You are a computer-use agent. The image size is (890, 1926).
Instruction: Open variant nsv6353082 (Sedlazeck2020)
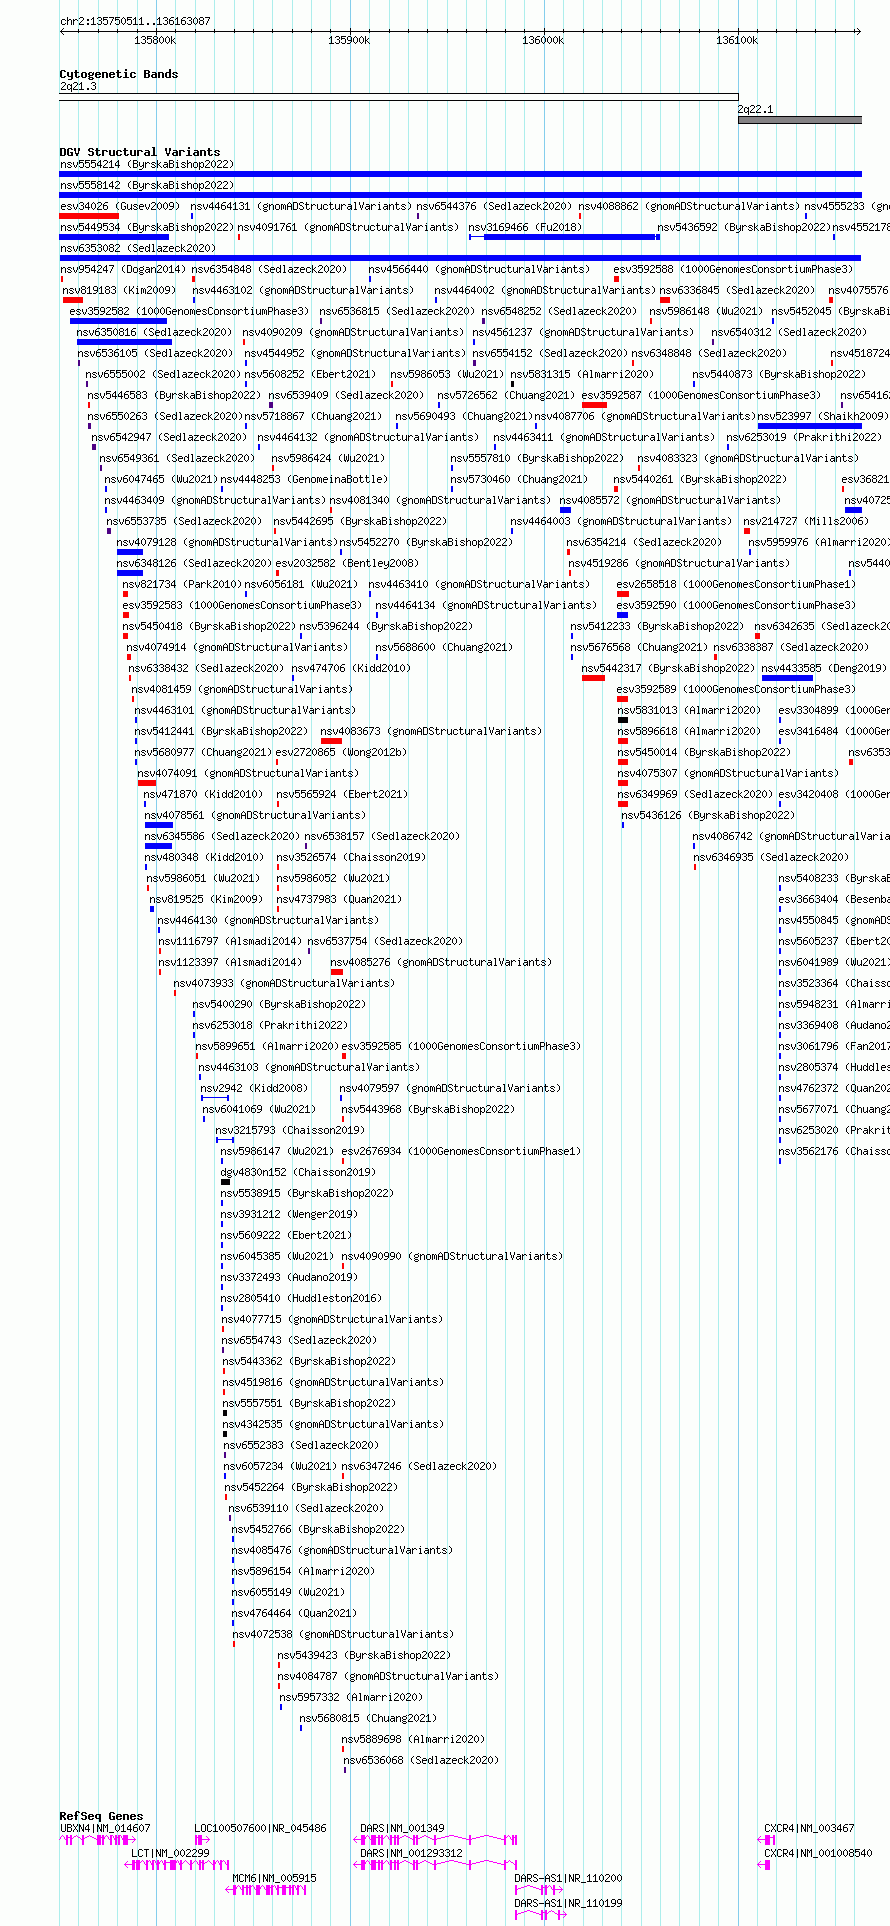click(x=460, y=258)
